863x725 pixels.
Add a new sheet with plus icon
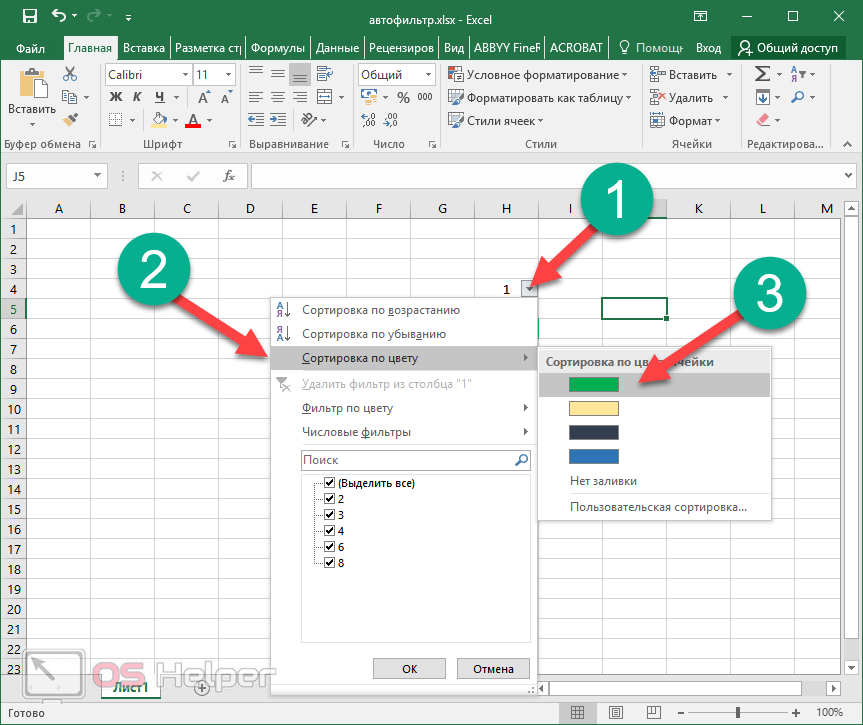pyautogui.click(x=202, y=688)
